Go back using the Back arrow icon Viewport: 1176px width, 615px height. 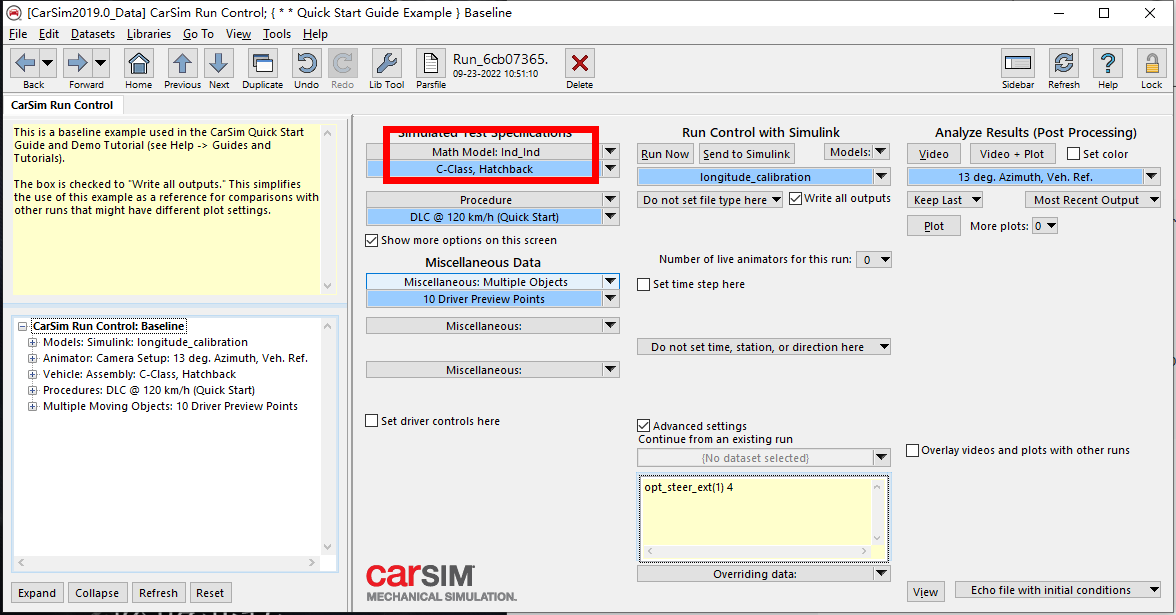point(25,63)
